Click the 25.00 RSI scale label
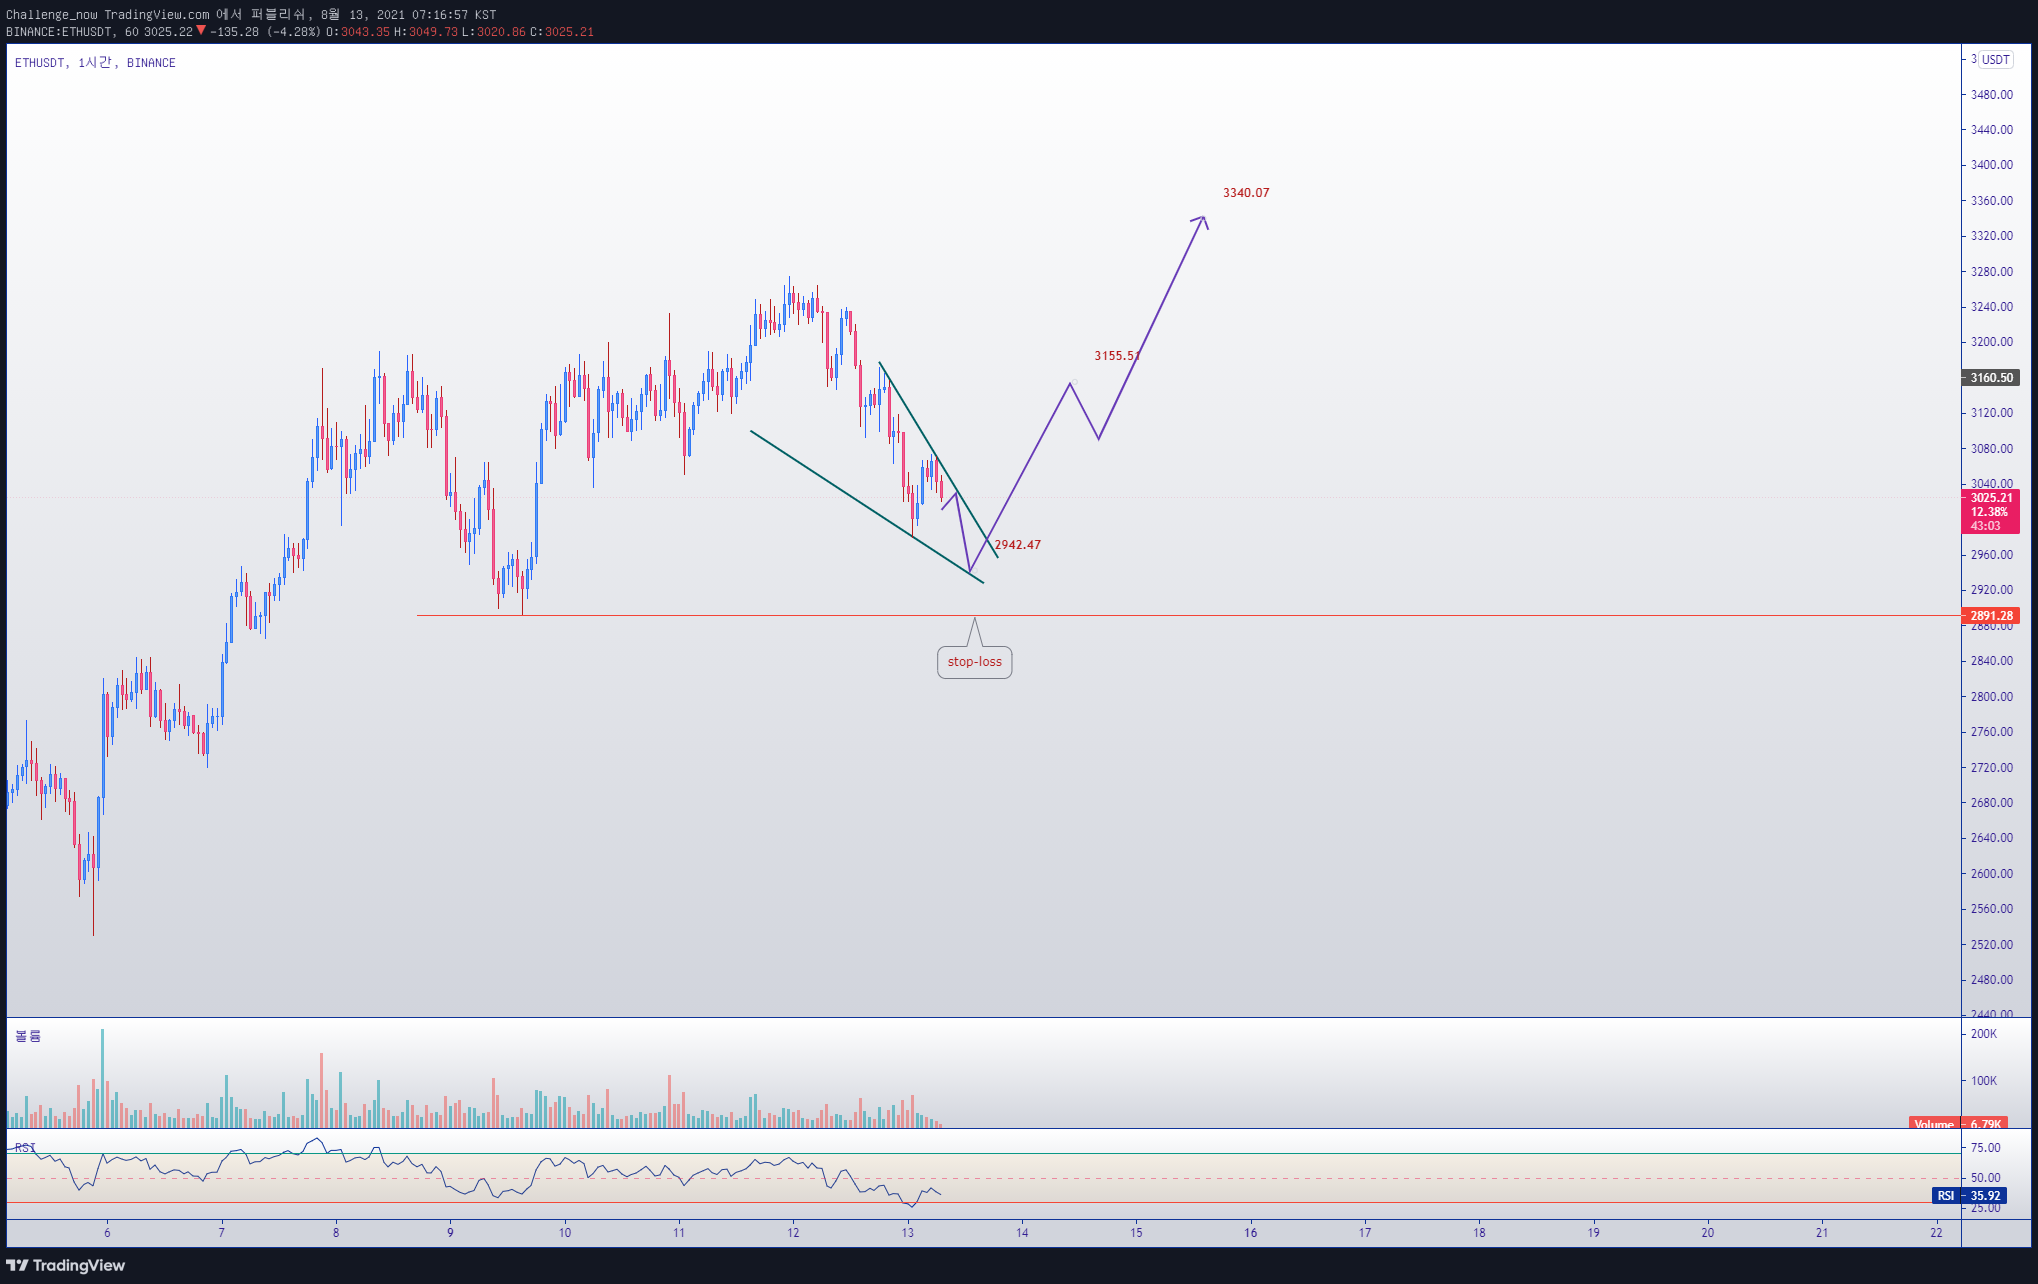Image resolution: width=2038 pixels, height=1284 pixels. point(1985,1209)
